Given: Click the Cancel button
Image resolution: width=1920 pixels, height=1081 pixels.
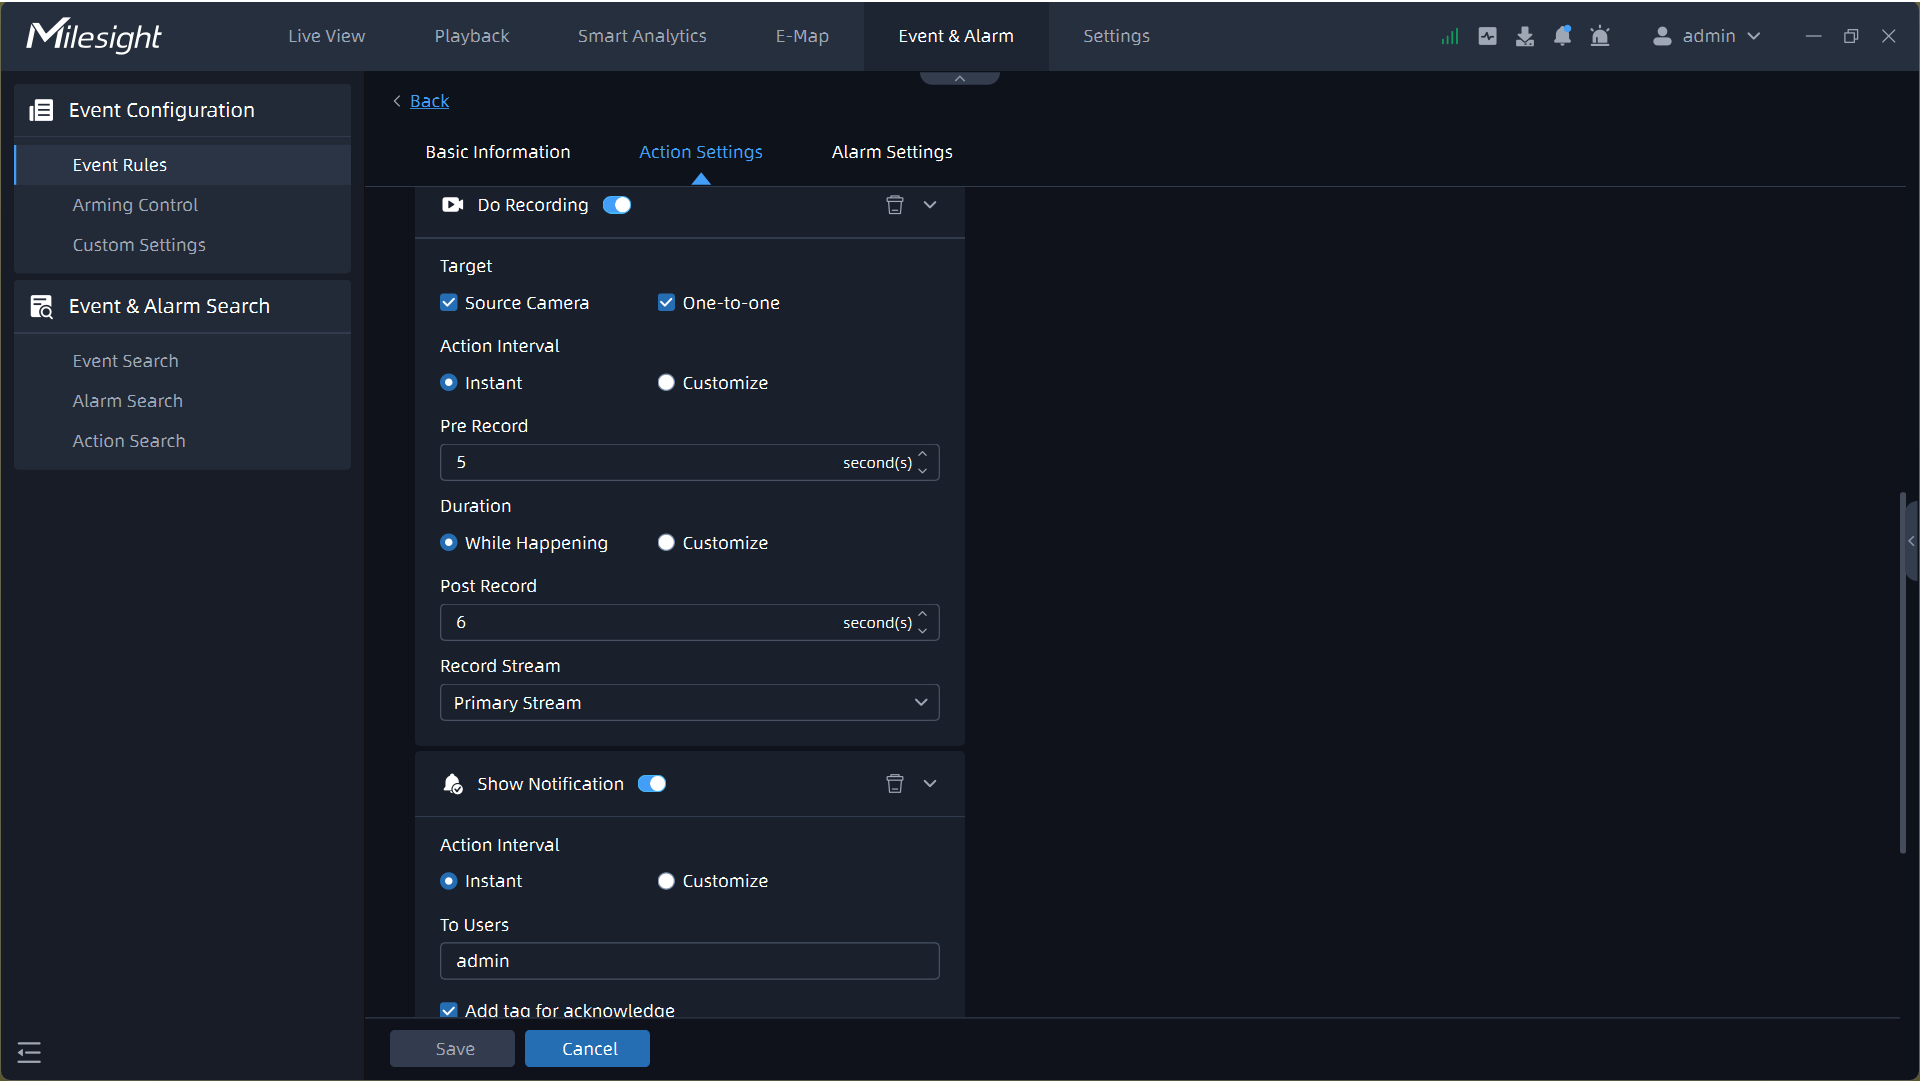Looking at the screenshot, I should point(588,1049).
